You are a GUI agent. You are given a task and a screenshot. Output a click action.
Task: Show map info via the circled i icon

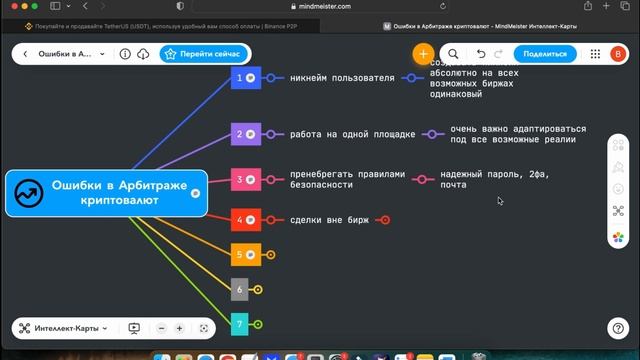click(125, 54)
